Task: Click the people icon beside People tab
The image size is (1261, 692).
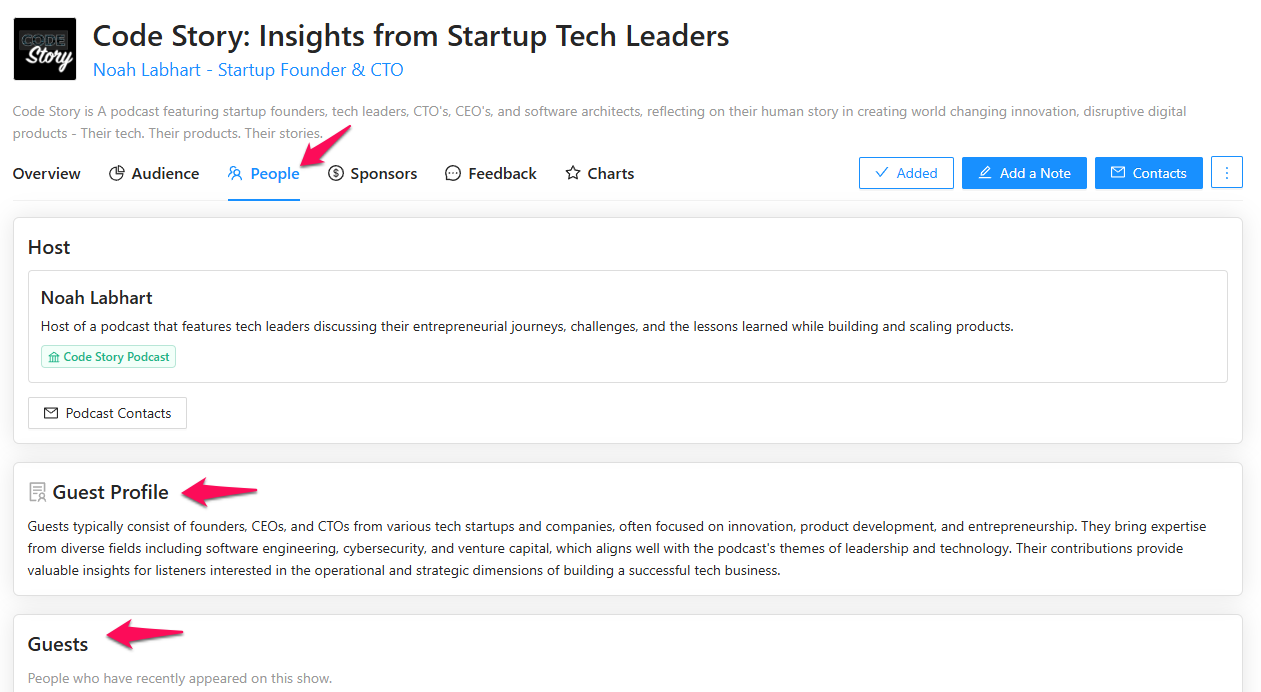Action: [x=236, y=173]
